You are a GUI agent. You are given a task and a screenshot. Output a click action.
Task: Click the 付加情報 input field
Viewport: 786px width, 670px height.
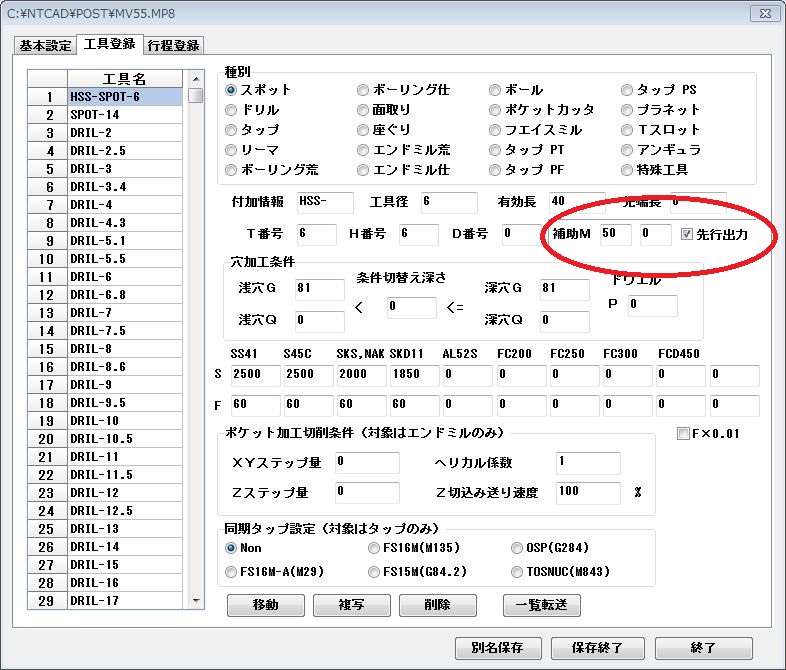[x=325, y=202]
